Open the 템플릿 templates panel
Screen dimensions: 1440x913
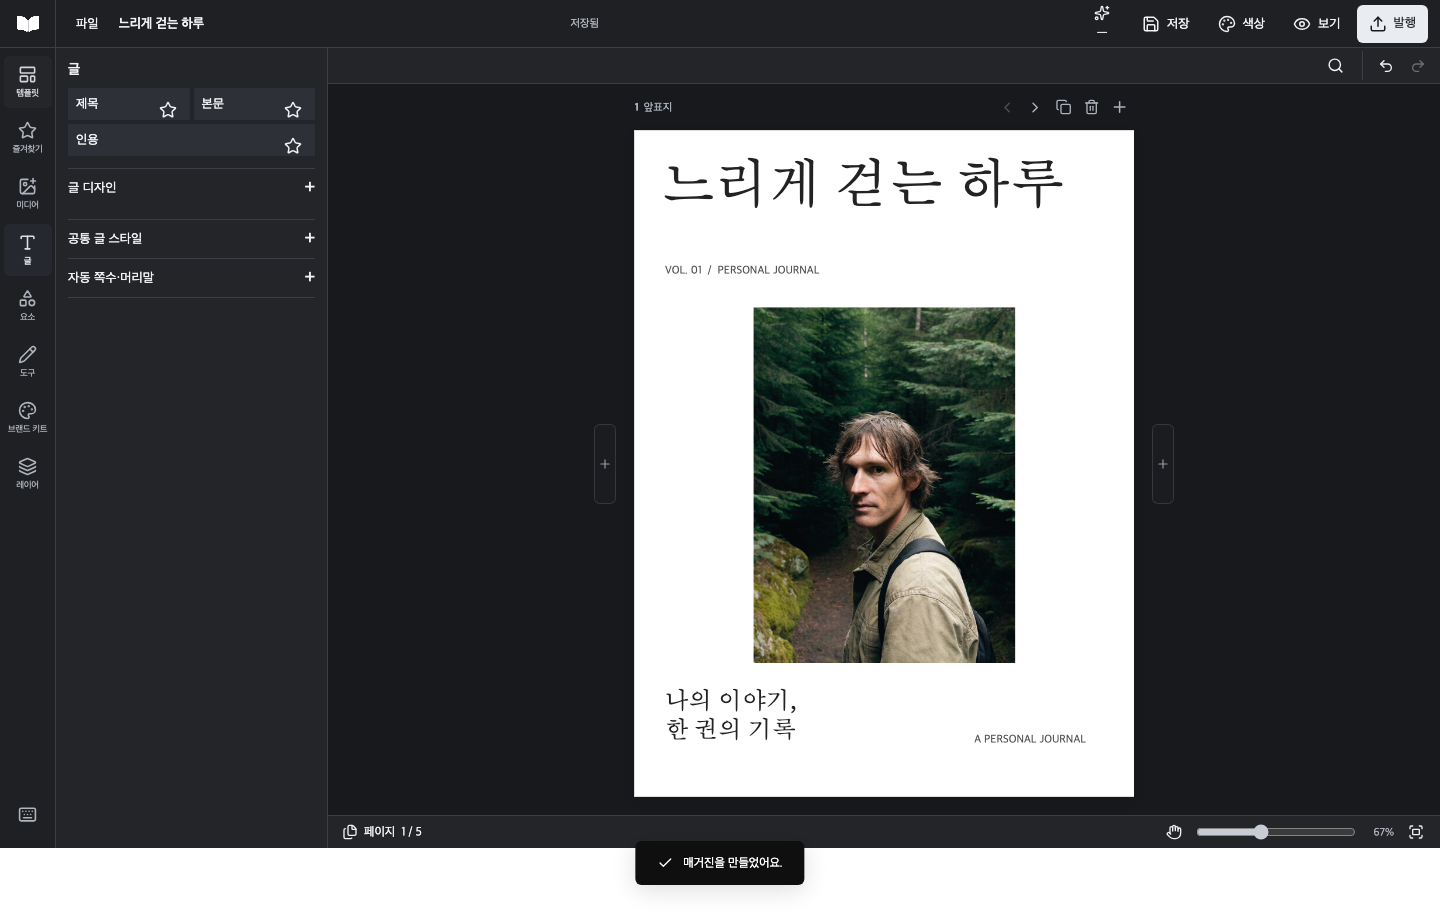point(27,81)
